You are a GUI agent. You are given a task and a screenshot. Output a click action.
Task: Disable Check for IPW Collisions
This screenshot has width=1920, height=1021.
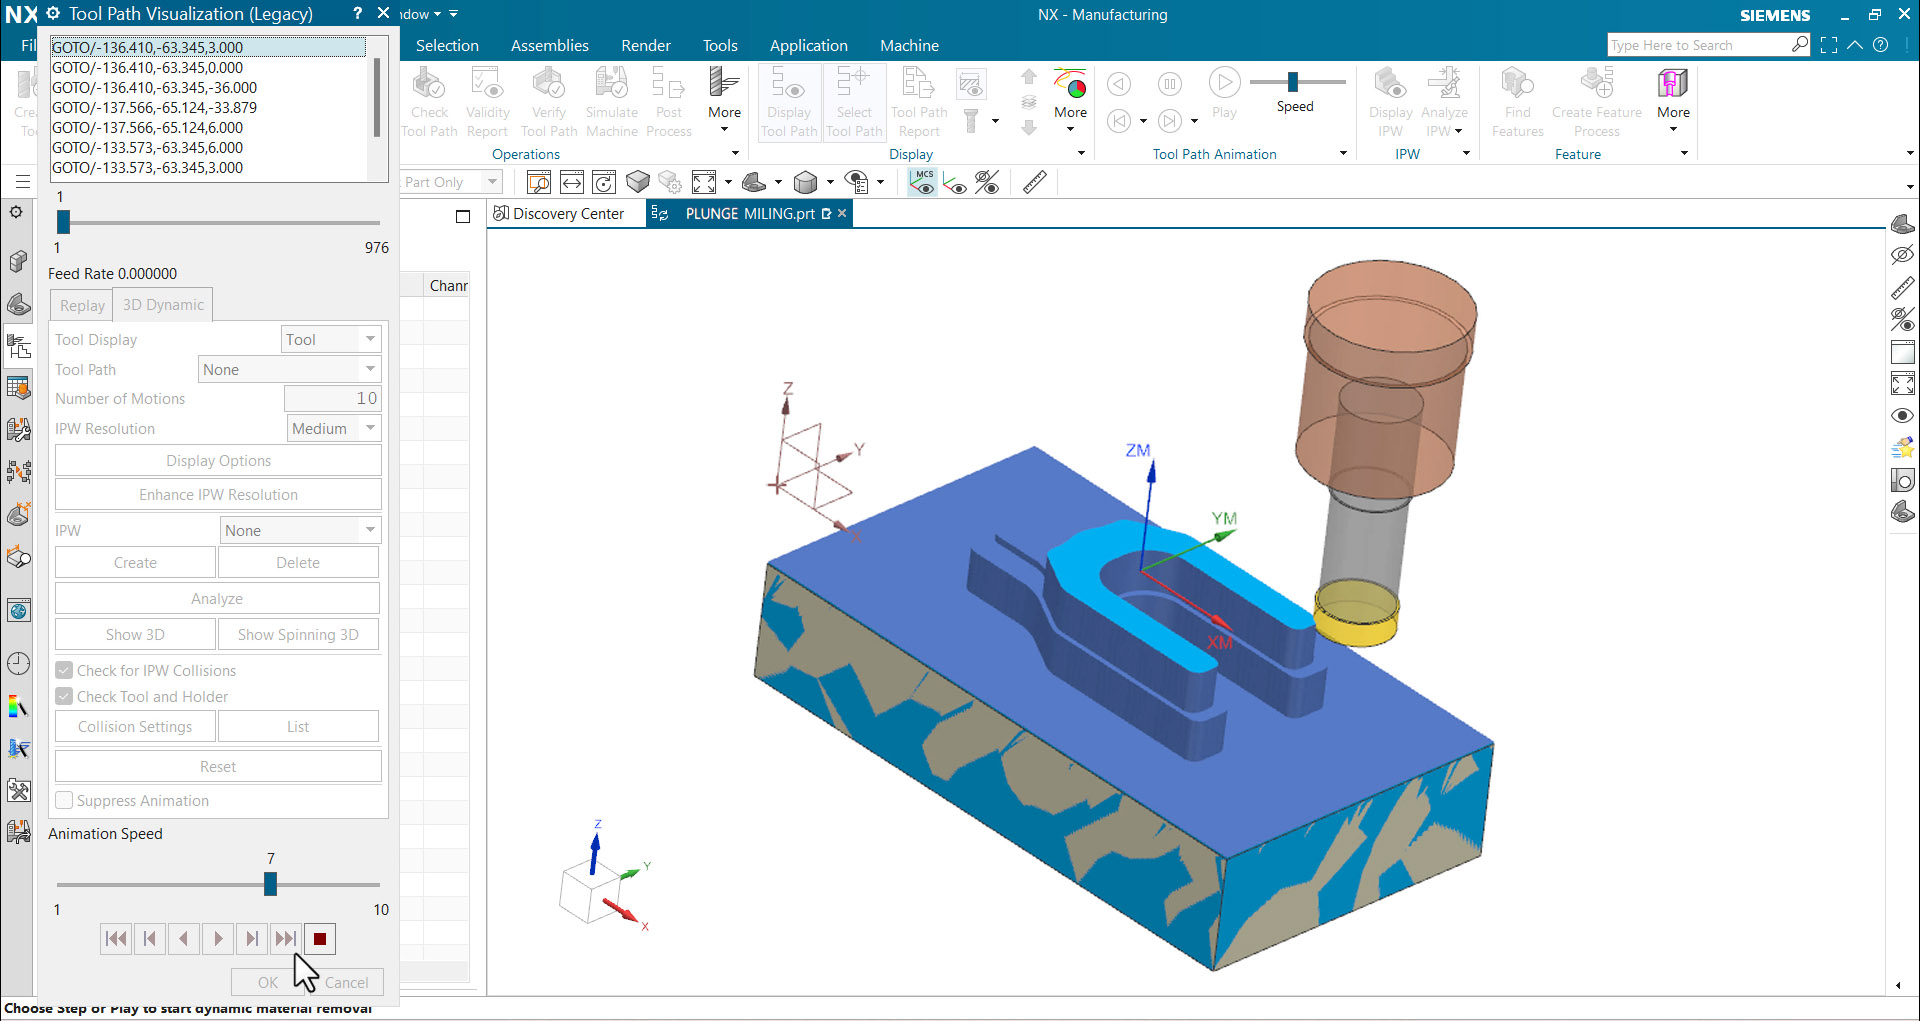click(x=64, y=670)
